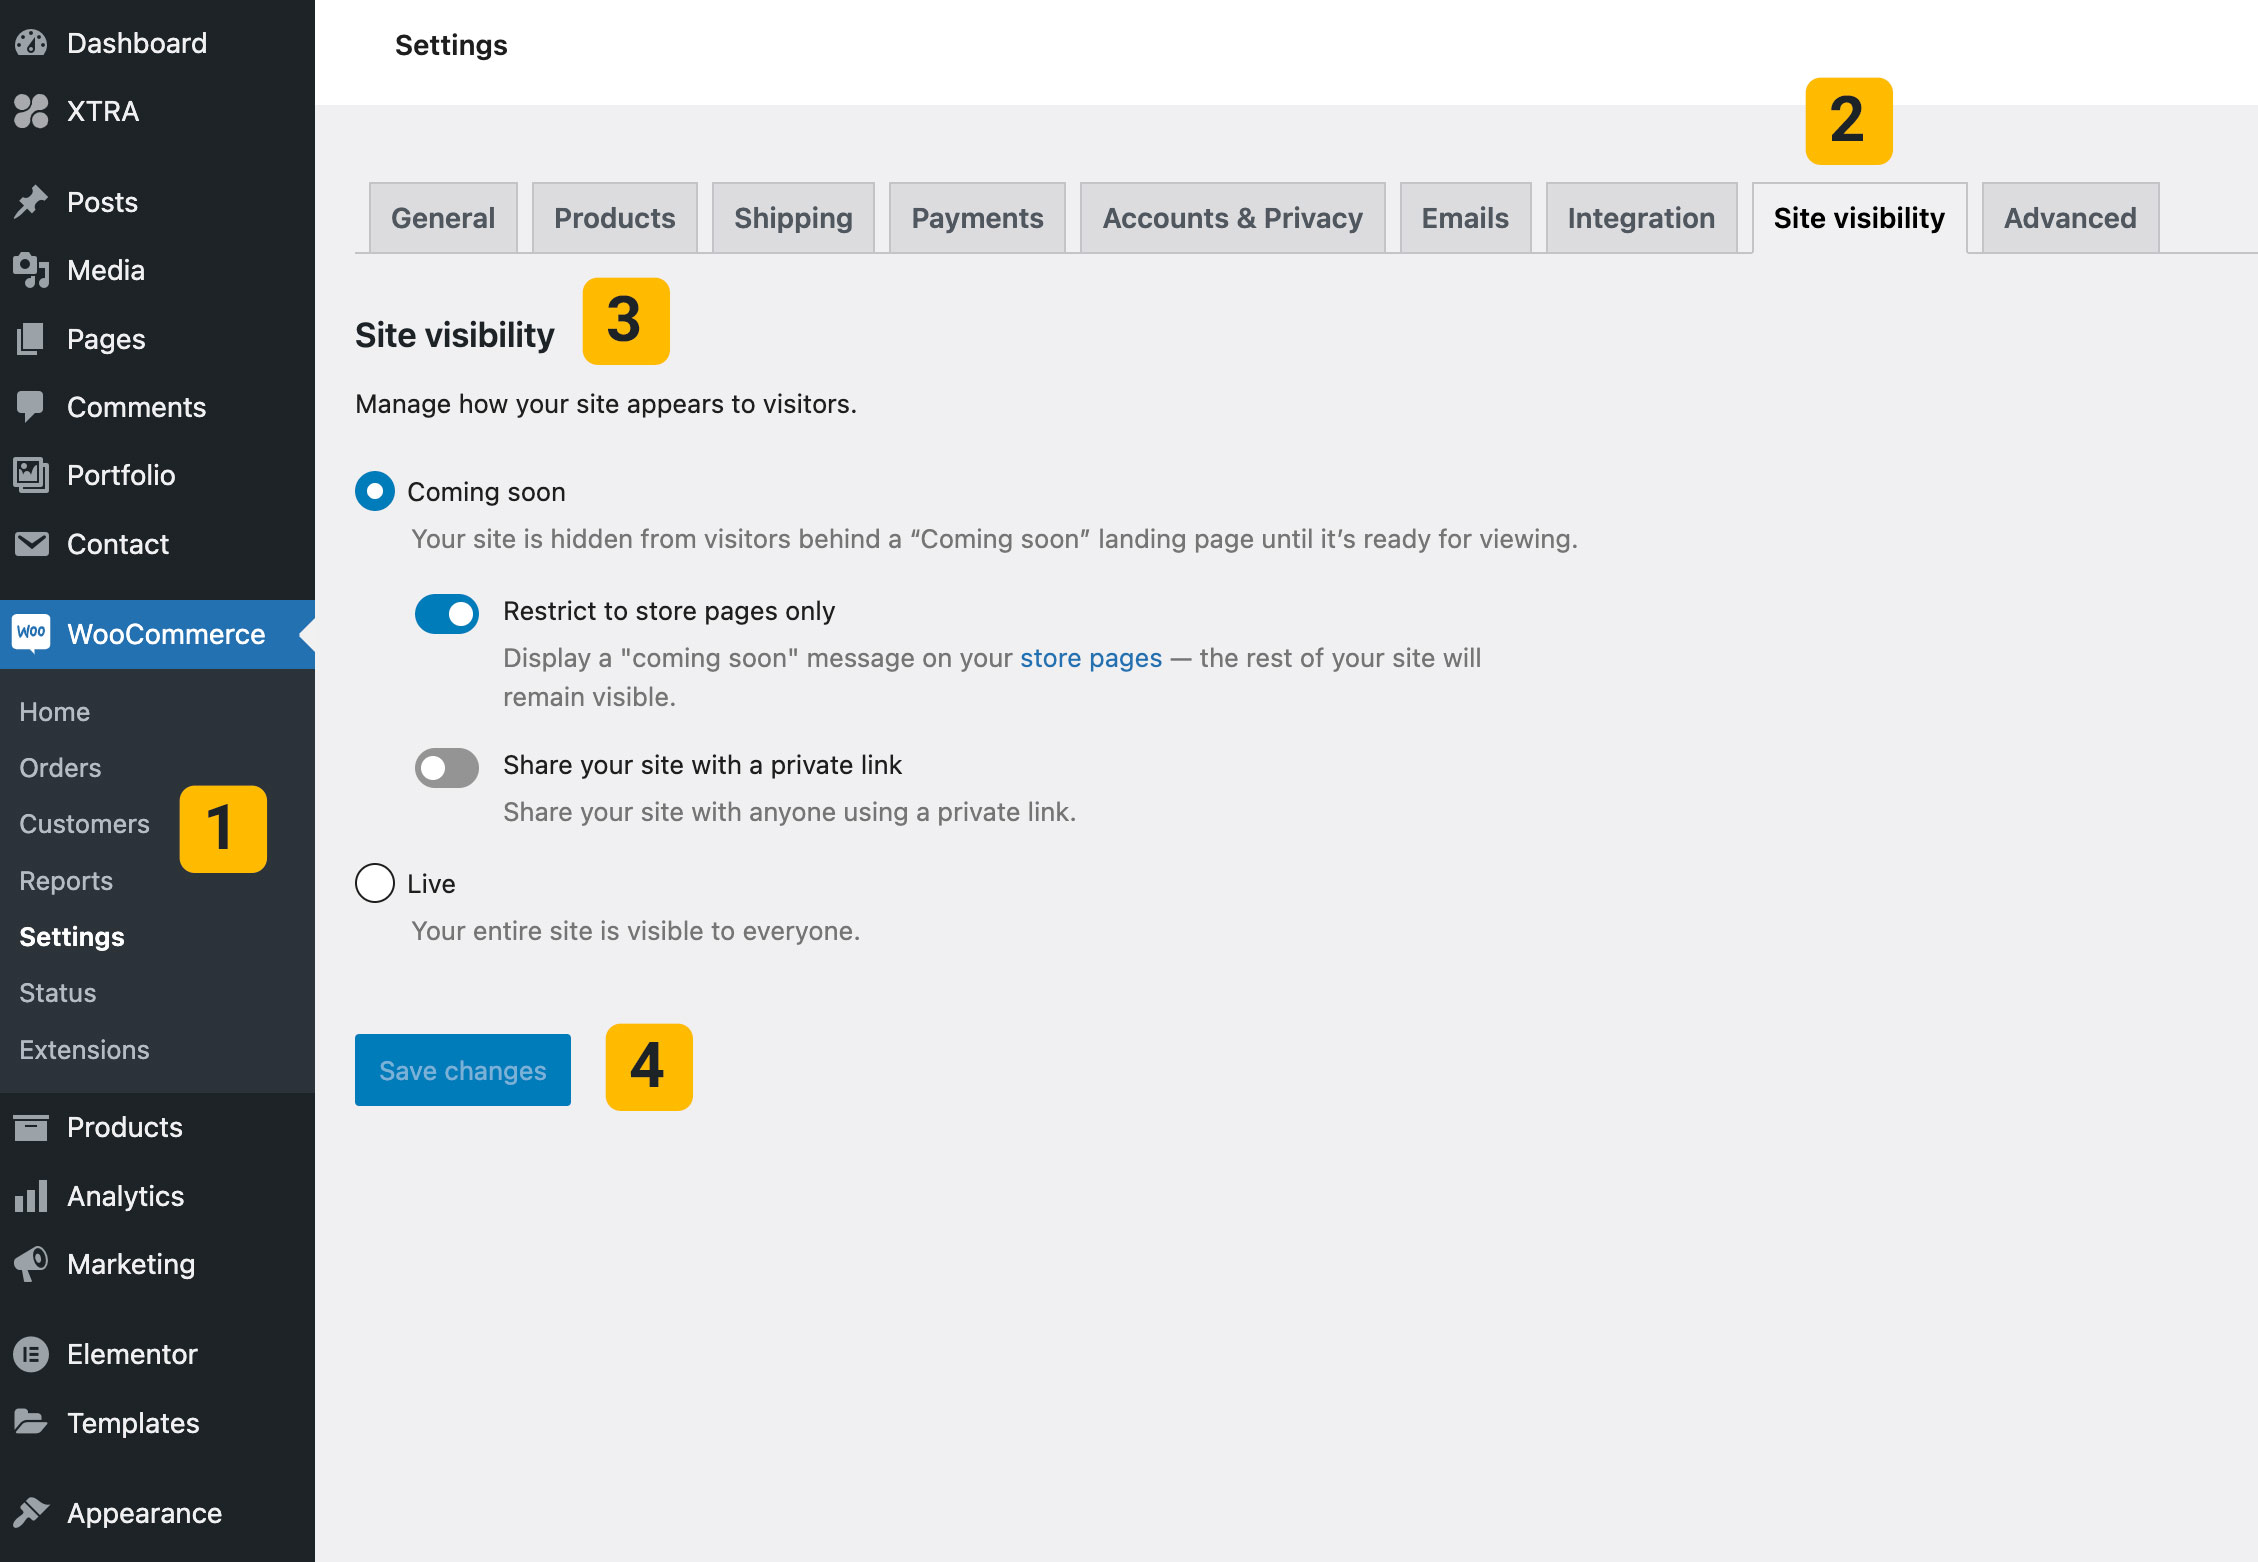
Task: Enable Share your site with private link
Action: click(447, 767)
